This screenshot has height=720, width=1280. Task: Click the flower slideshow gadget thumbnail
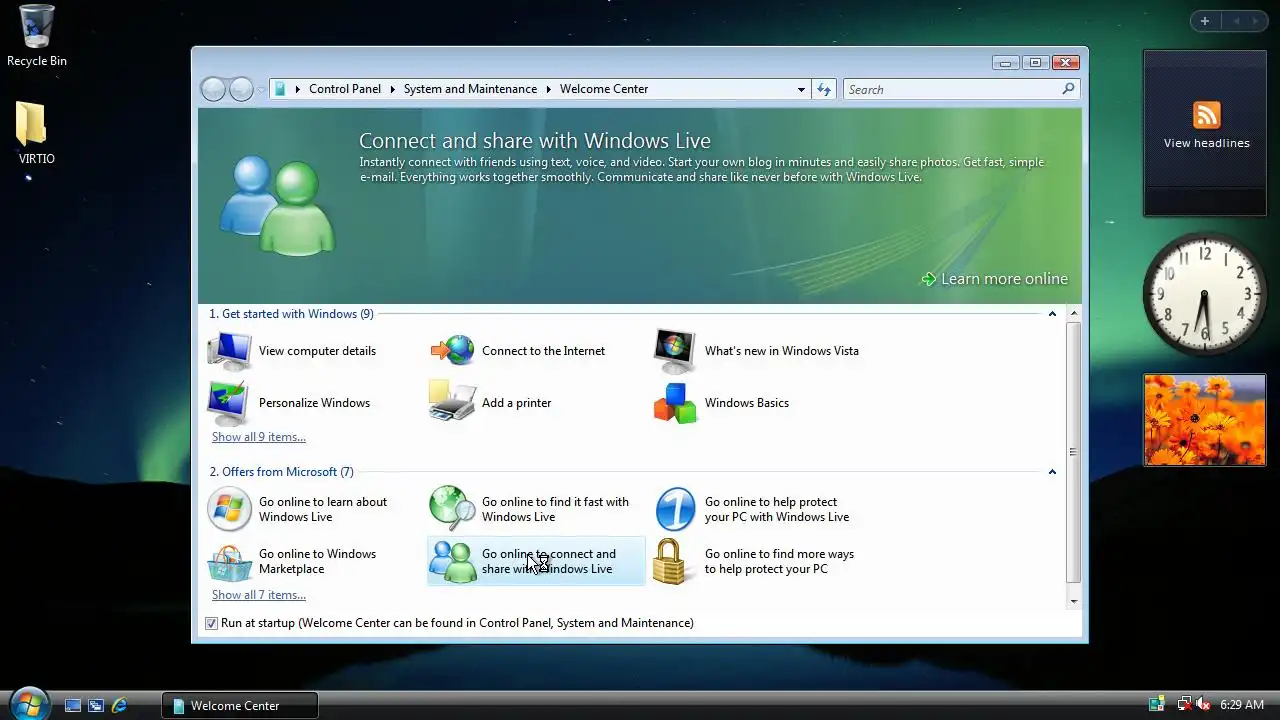(x=1205, y=420)
